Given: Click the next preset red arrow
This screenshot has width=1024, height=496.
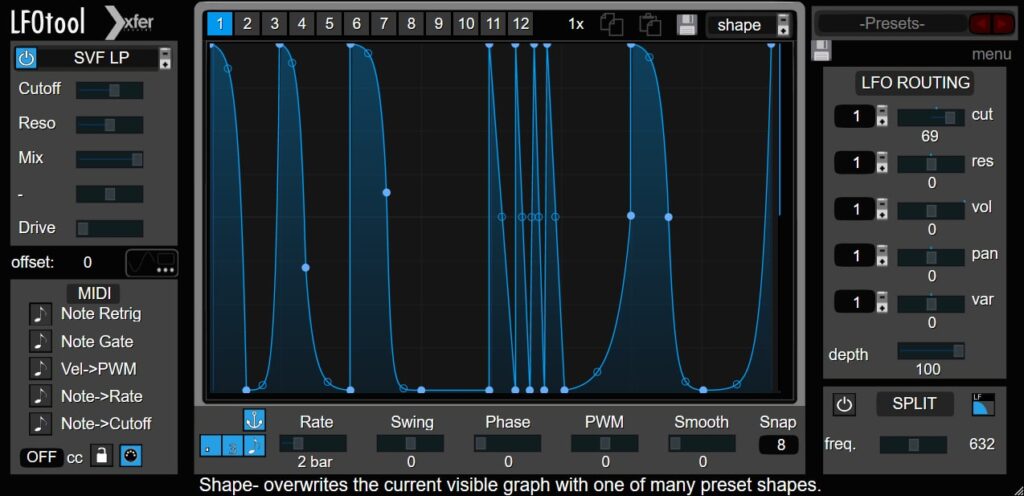Looking at the screenshot, I should click(x=1002, y=24).
